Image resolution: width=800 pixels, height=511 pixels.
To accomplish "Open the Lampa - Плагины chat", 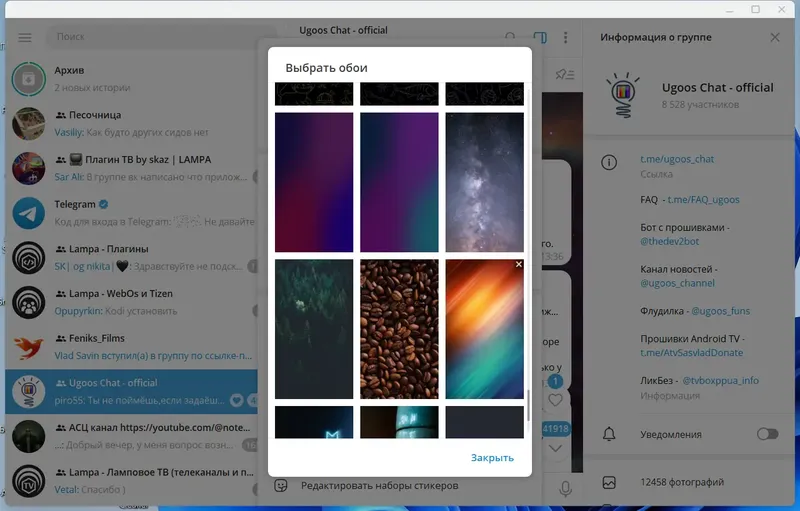I will coord(132,258).
